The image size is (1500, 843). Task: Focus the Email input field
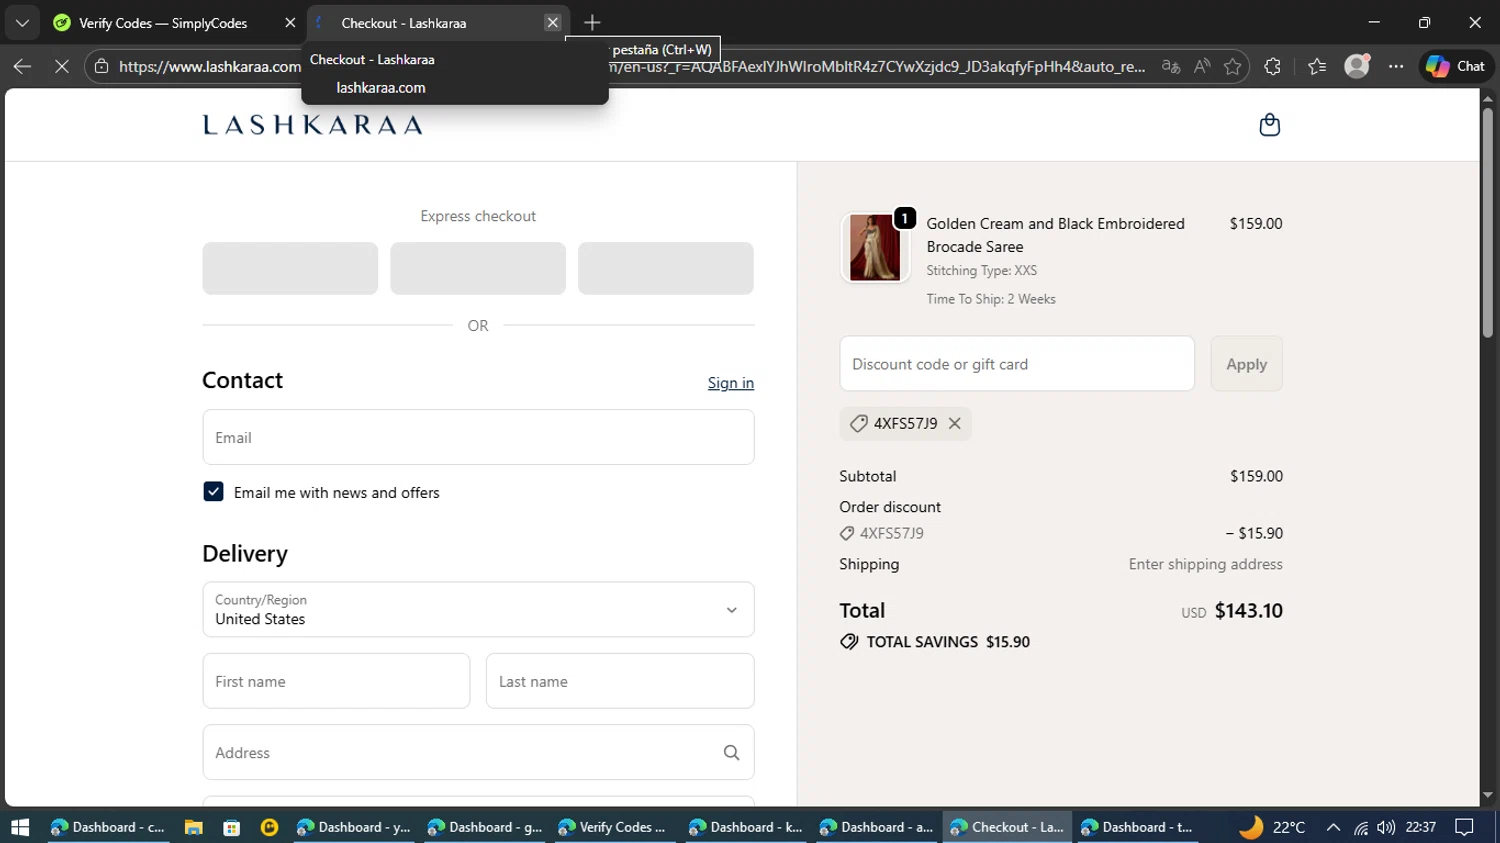[478, 437]
